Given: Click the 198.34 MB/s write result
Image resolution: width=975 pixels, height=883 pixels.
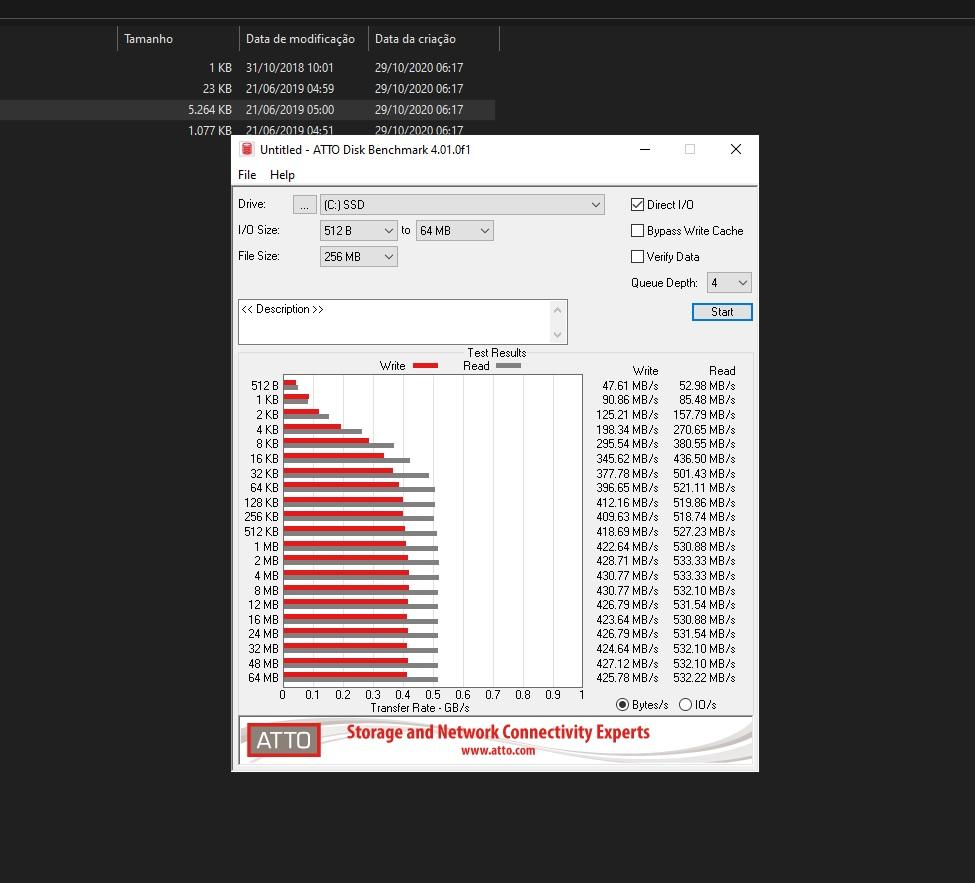Looking at the screenshot, I should (627, 430).
